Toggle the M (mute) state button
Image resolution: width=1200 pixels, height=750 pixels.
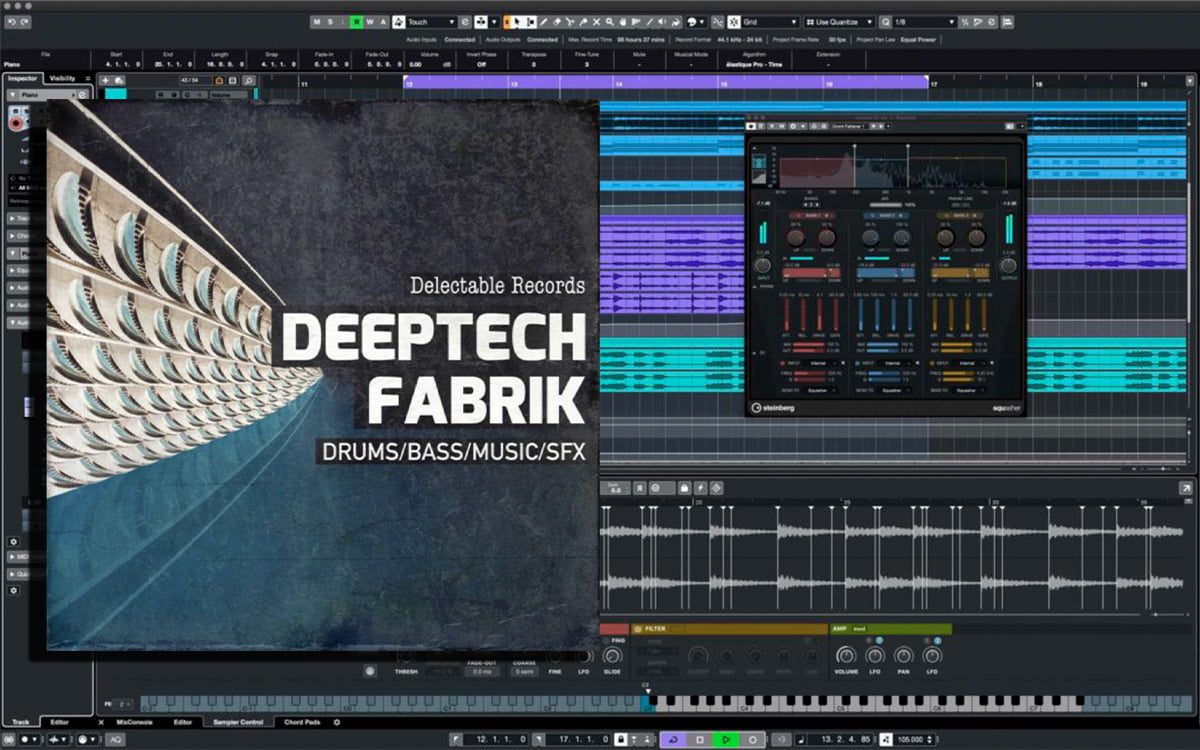tap(317, 22)
